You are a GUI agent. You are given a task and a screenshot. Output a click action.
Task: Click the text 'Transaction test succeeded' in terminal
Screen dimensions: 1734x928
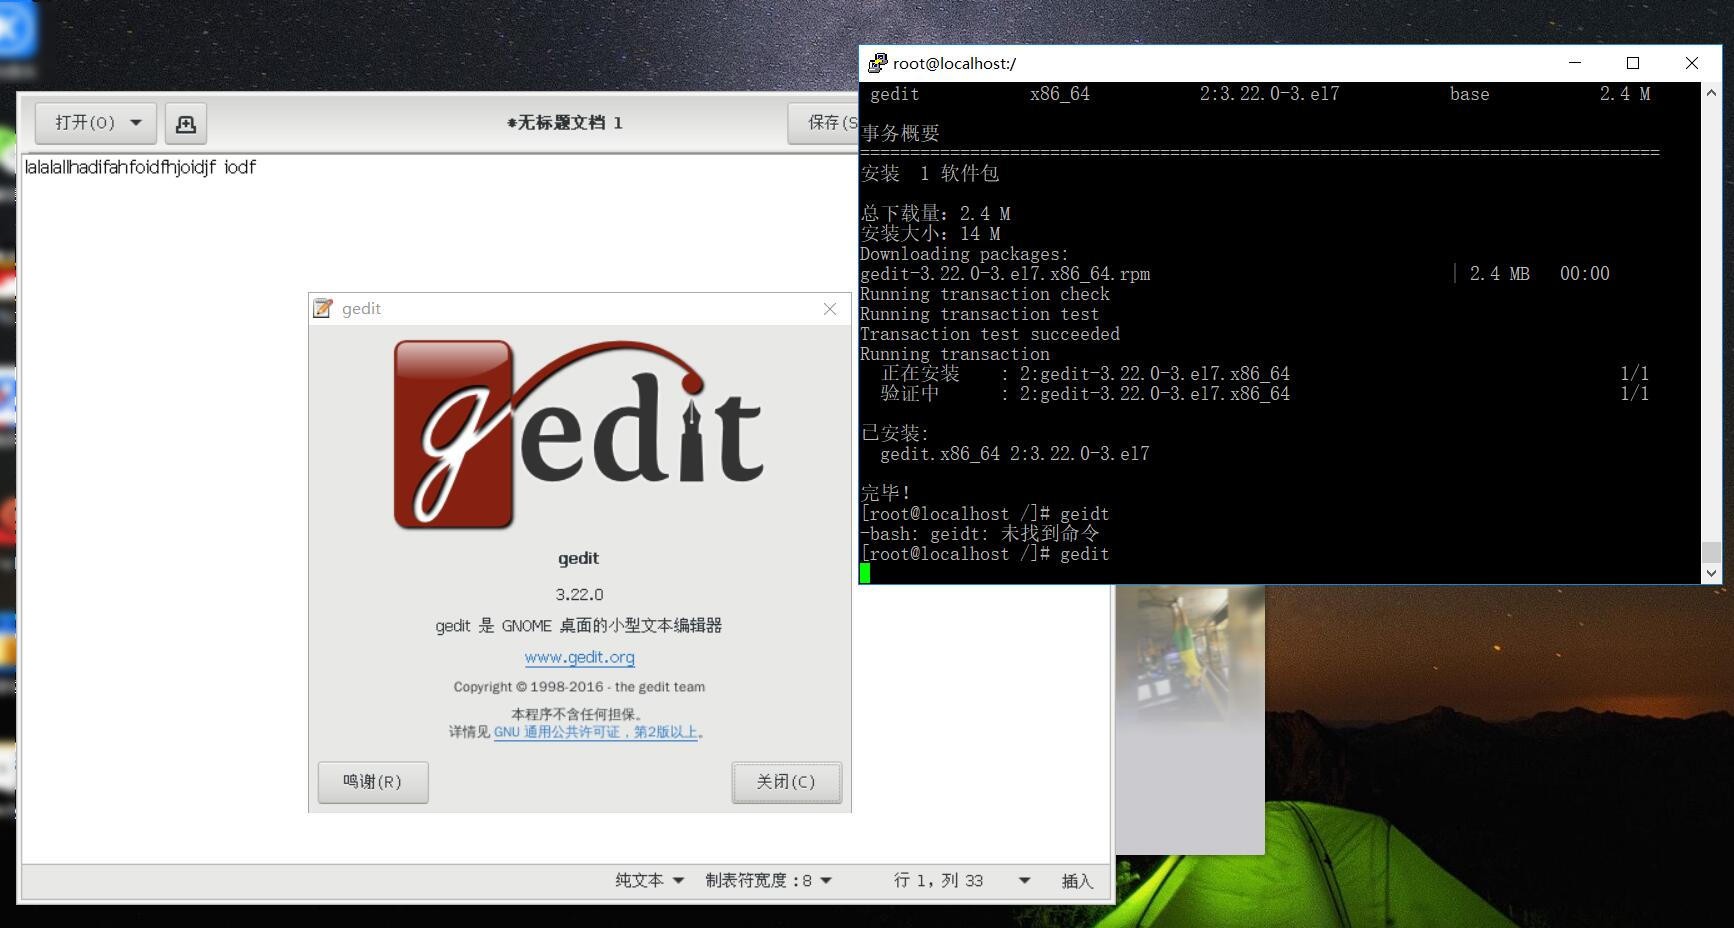[x=990, y=334]
